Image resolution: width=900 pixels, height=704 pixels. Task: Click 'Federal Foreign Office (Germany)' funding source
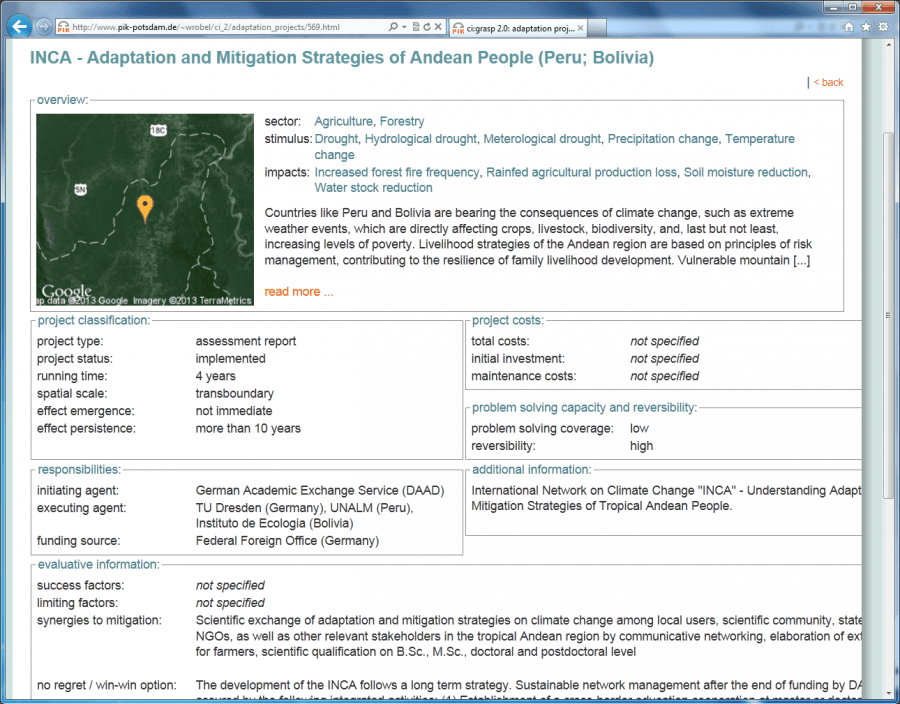tap(287, 540)
